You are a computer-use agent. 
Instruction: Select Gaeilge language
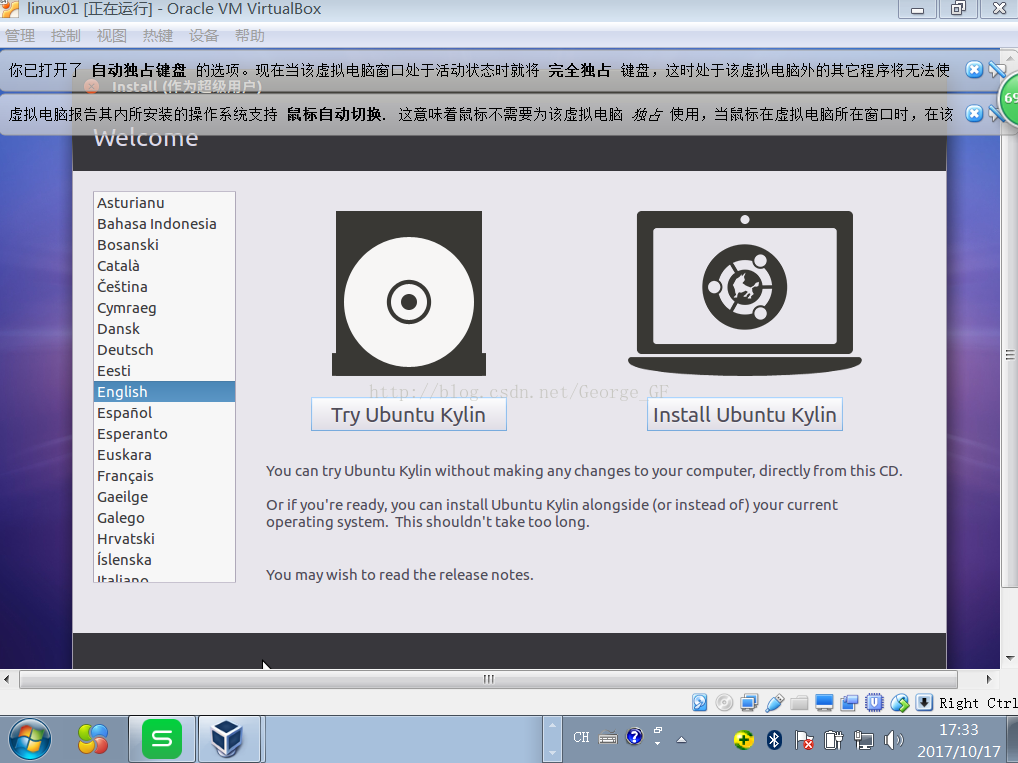164,497
